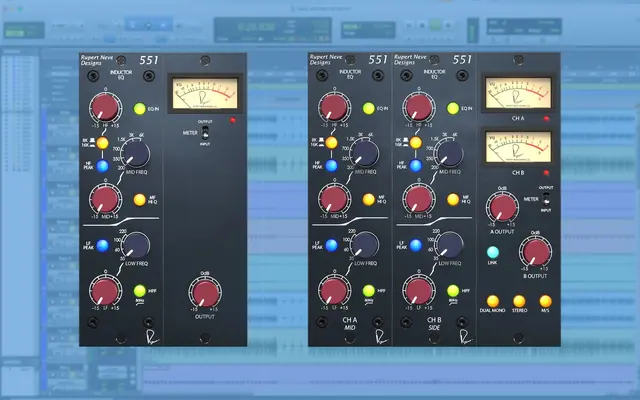Click the LOW FREQ knob on mono 551
Screen dimensions: 640x400
(x=136, y=245)
